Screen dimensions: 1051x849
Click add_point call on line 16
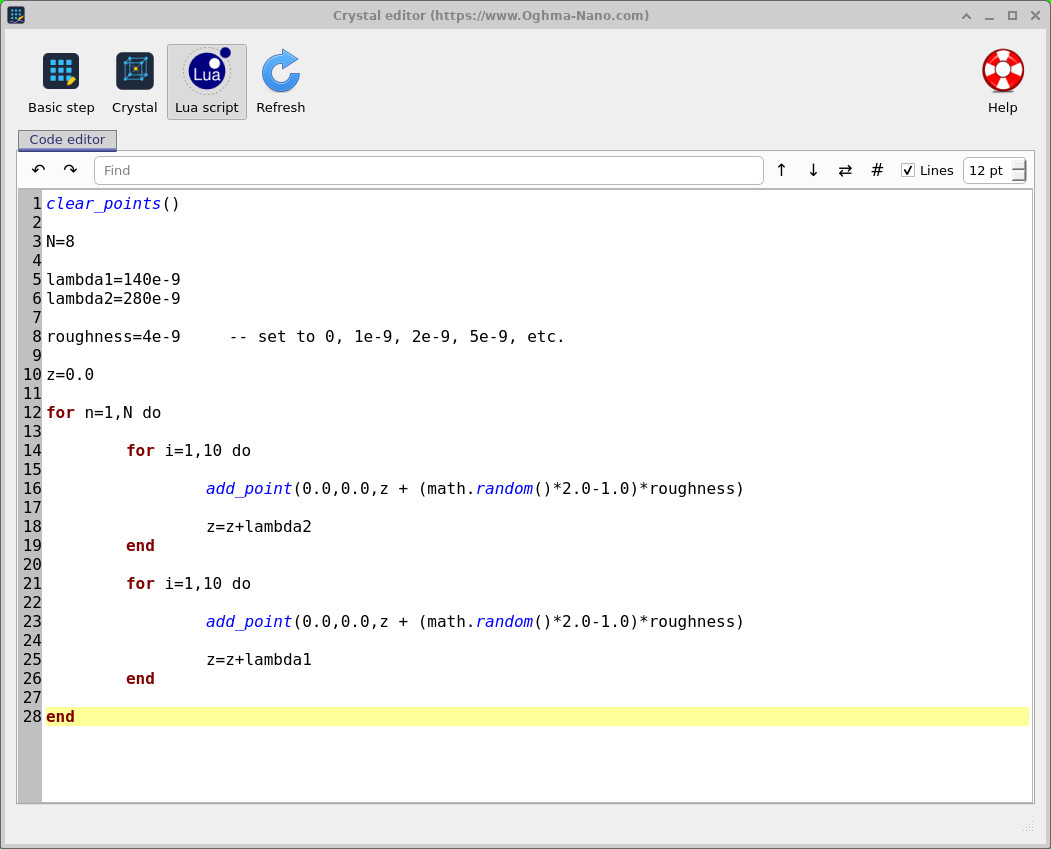475,488
